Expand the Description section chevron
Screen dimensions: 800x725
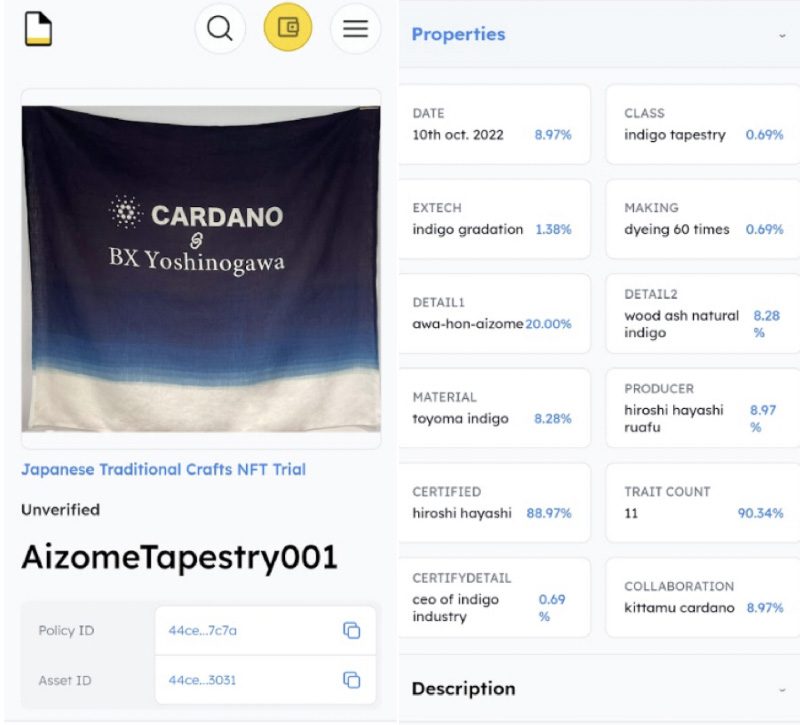(x=781, y=689)
